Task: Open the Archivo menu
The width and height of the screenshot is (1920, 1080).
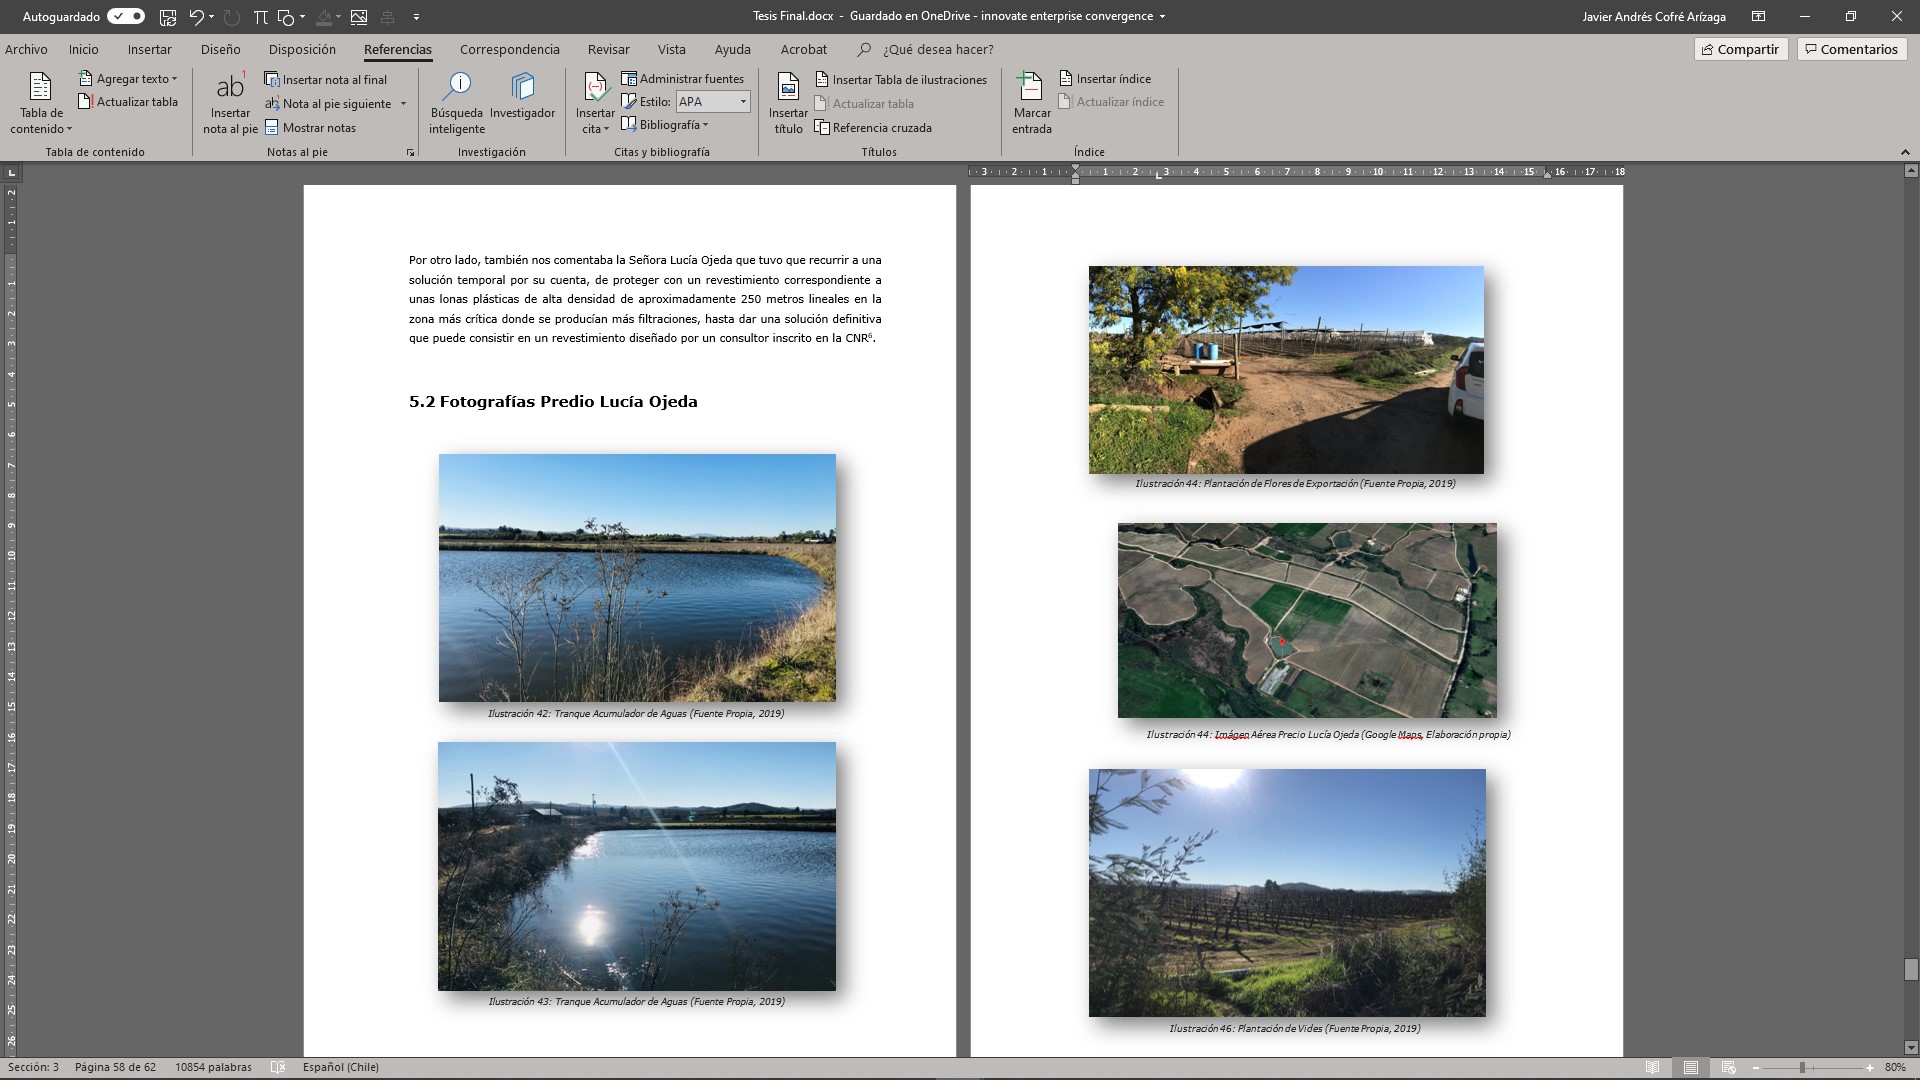Action: [26, 49]
